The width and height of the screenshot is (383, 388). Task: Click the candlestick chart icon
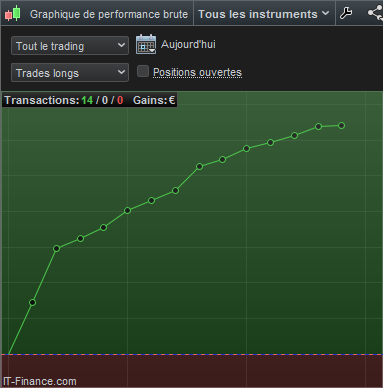13,14
